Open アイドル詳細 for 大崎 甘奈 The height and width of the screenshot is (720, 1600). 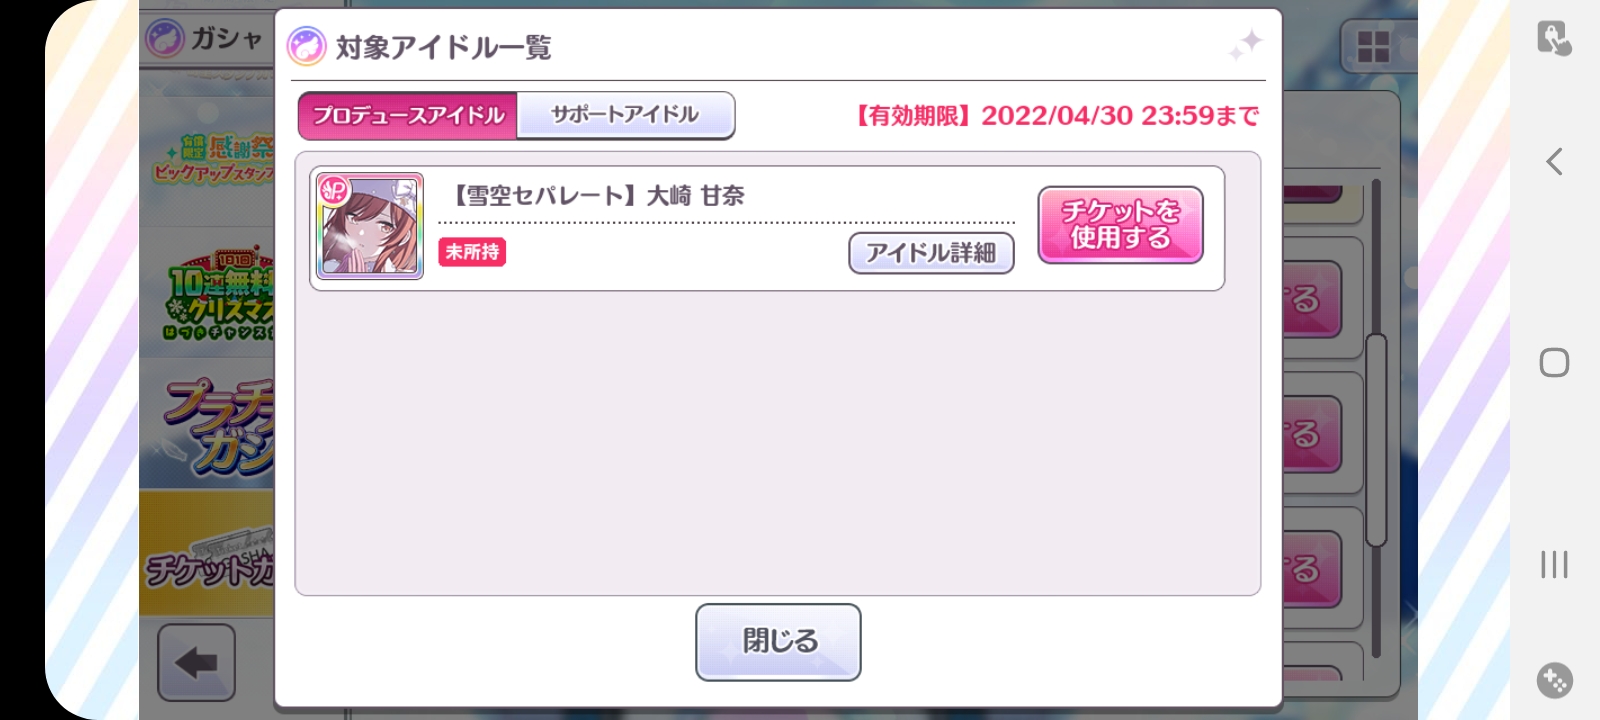931,253
